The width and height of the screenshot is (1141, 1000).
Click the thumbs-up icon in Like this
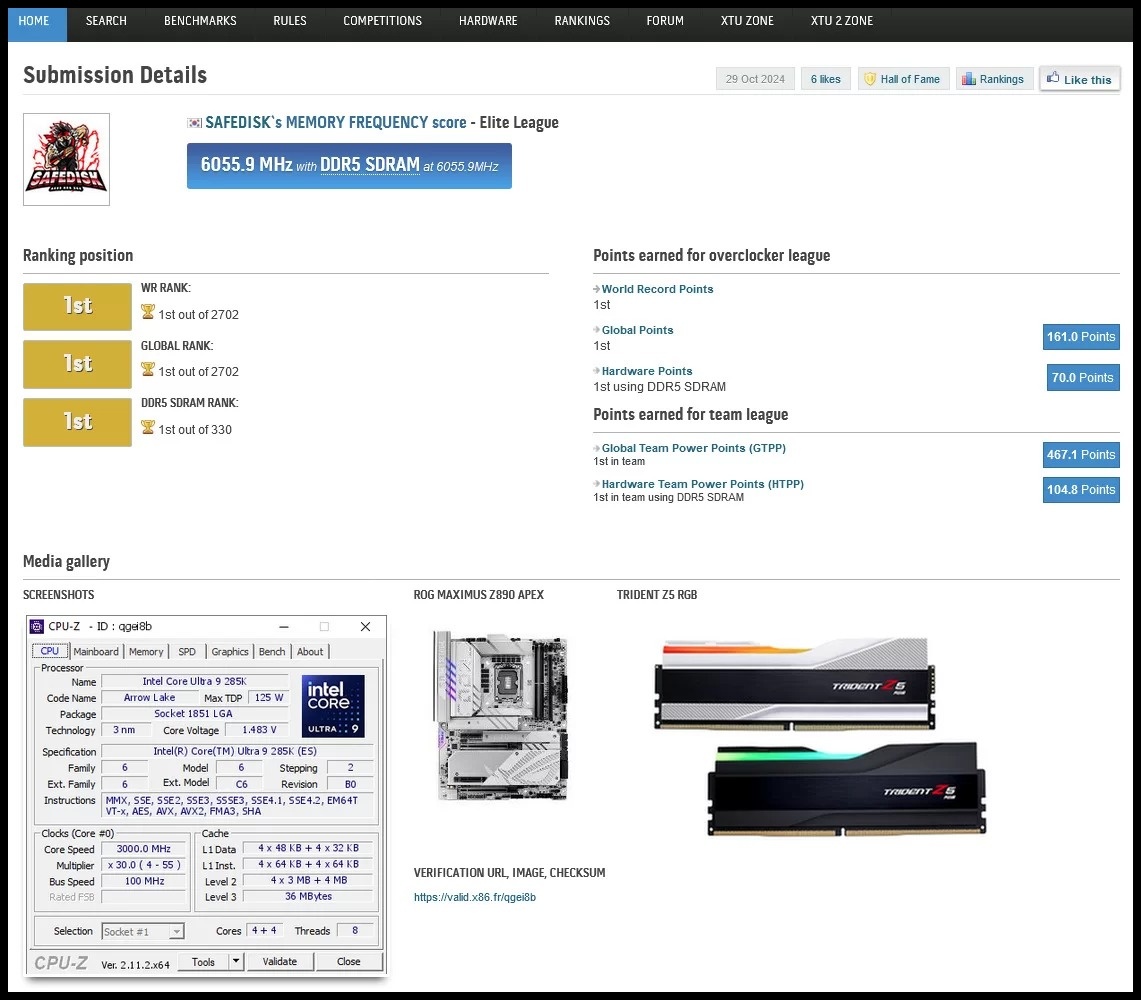pos(1053,77)
